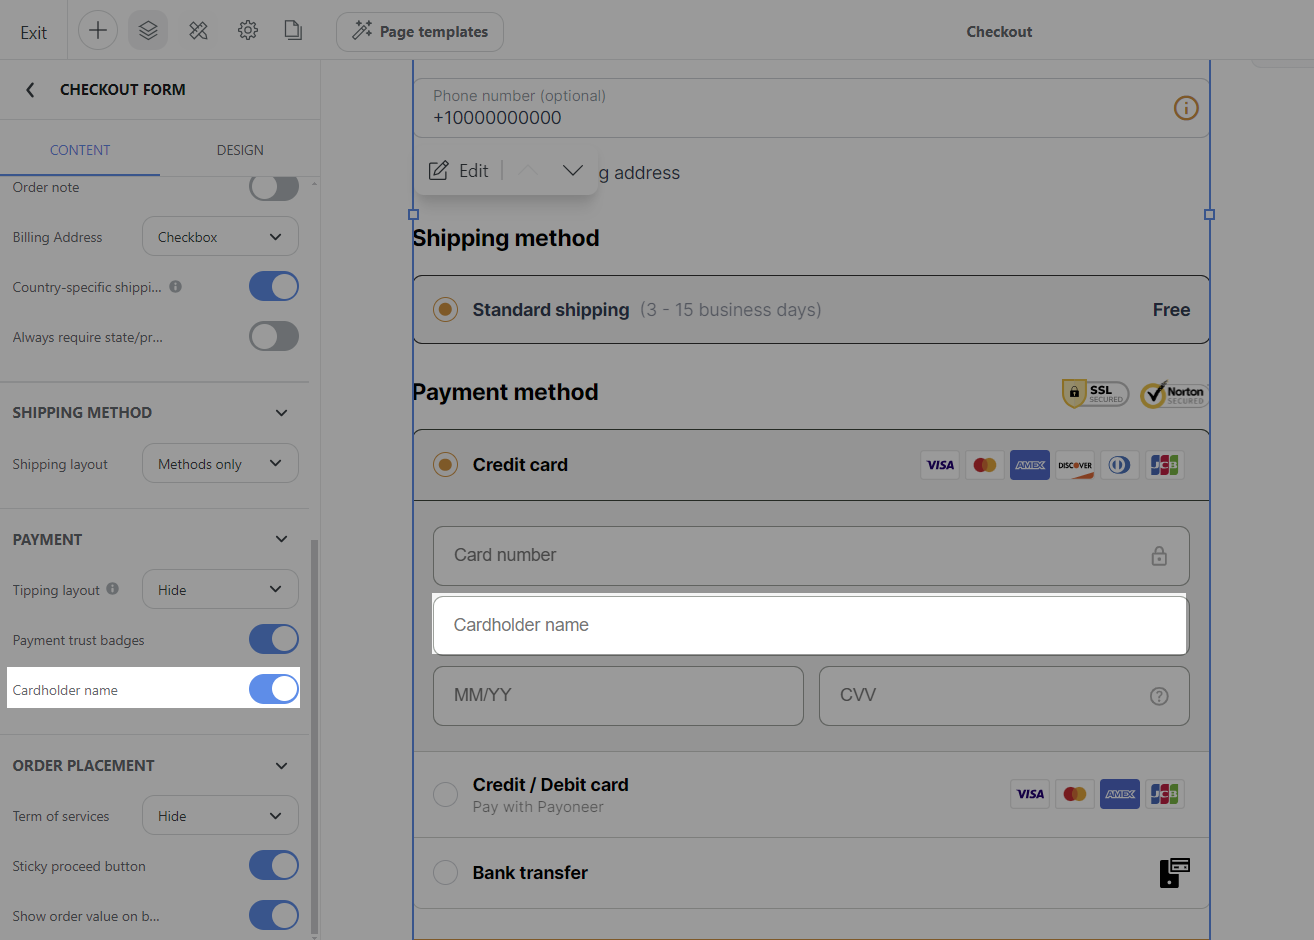Click the Shipping method heading
The height and width of the screenshot is (940, 1314).
click(506, 238)
